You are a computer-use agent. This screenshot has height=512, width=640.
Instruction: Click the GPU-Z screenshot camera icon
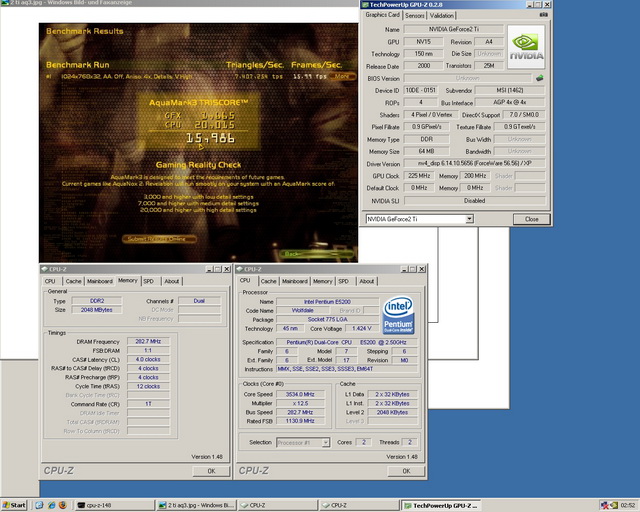tap(544, 15)
